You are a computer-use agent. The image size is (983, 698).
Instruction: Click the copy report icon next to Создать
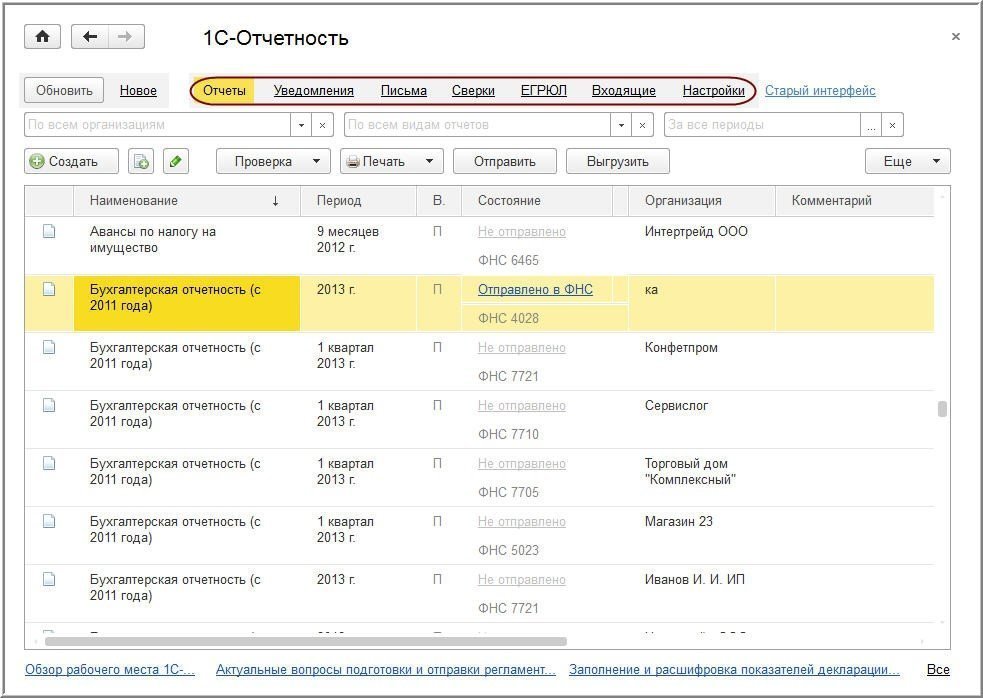[141, 161]
